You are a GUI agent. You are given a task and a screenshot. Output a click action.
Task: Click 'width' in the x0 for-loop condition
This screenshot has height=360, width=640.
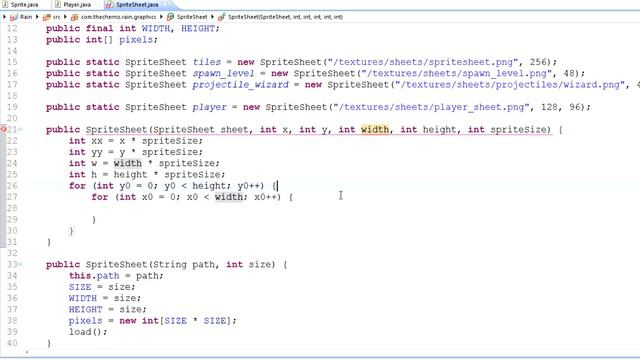coord(229,197)
